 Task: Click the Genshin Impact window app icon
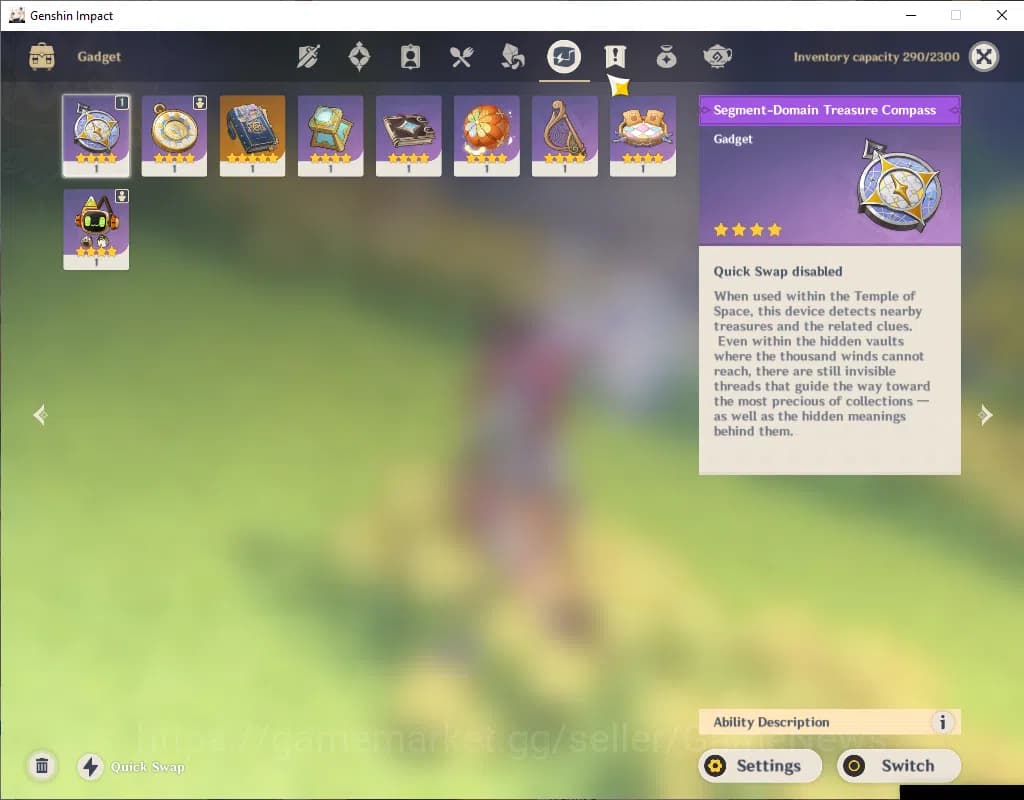[x=16, y=15]
